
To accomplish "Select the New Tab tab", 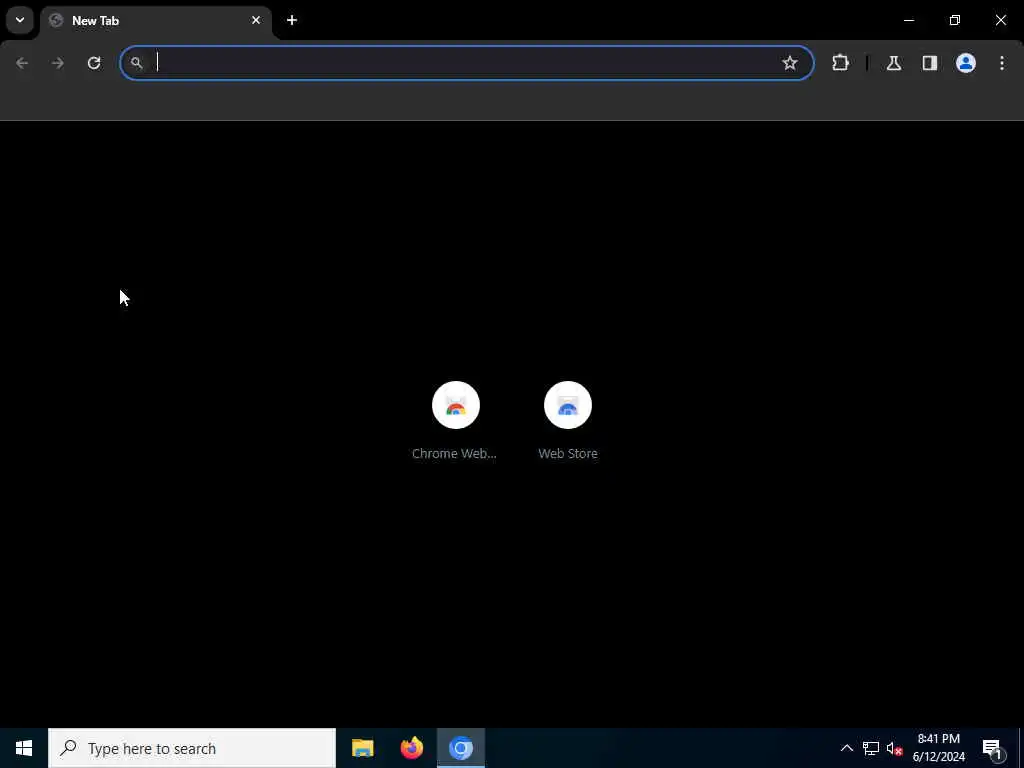I will [x=157, y=21].
